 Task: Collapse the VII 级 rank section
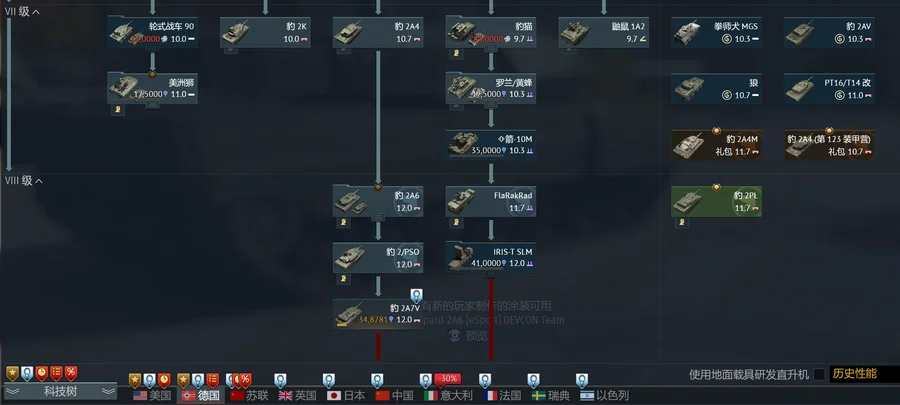point(22,11)
